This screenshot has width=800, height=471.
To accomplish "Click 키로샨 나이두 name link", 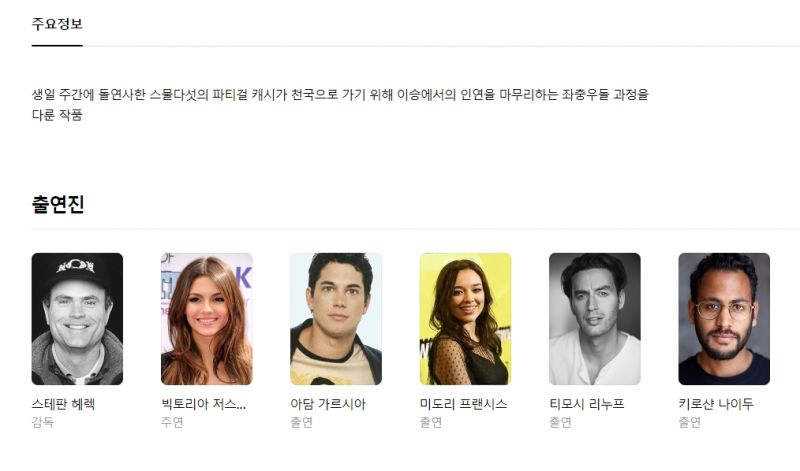I will 716,404.
